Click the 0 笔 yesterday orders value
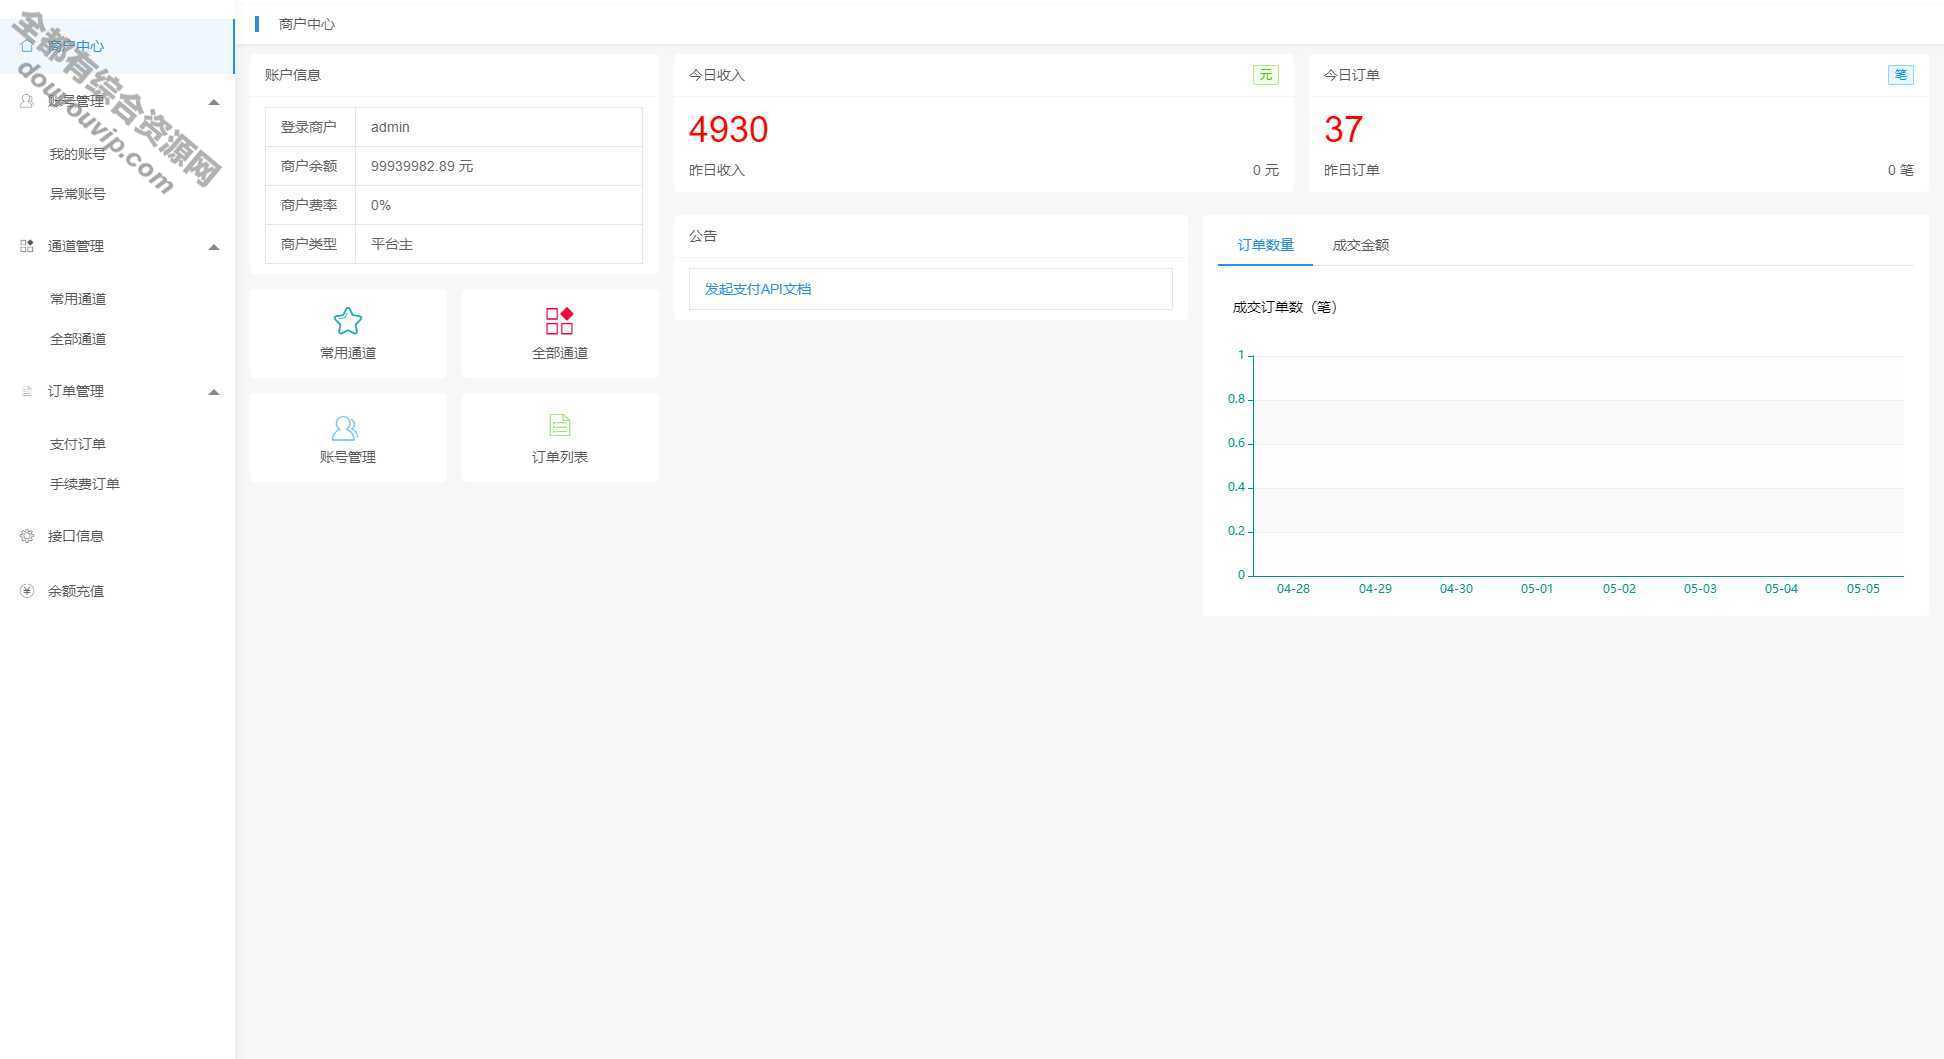This screenshot has height=1059, width=1944. click(1901, 170)
